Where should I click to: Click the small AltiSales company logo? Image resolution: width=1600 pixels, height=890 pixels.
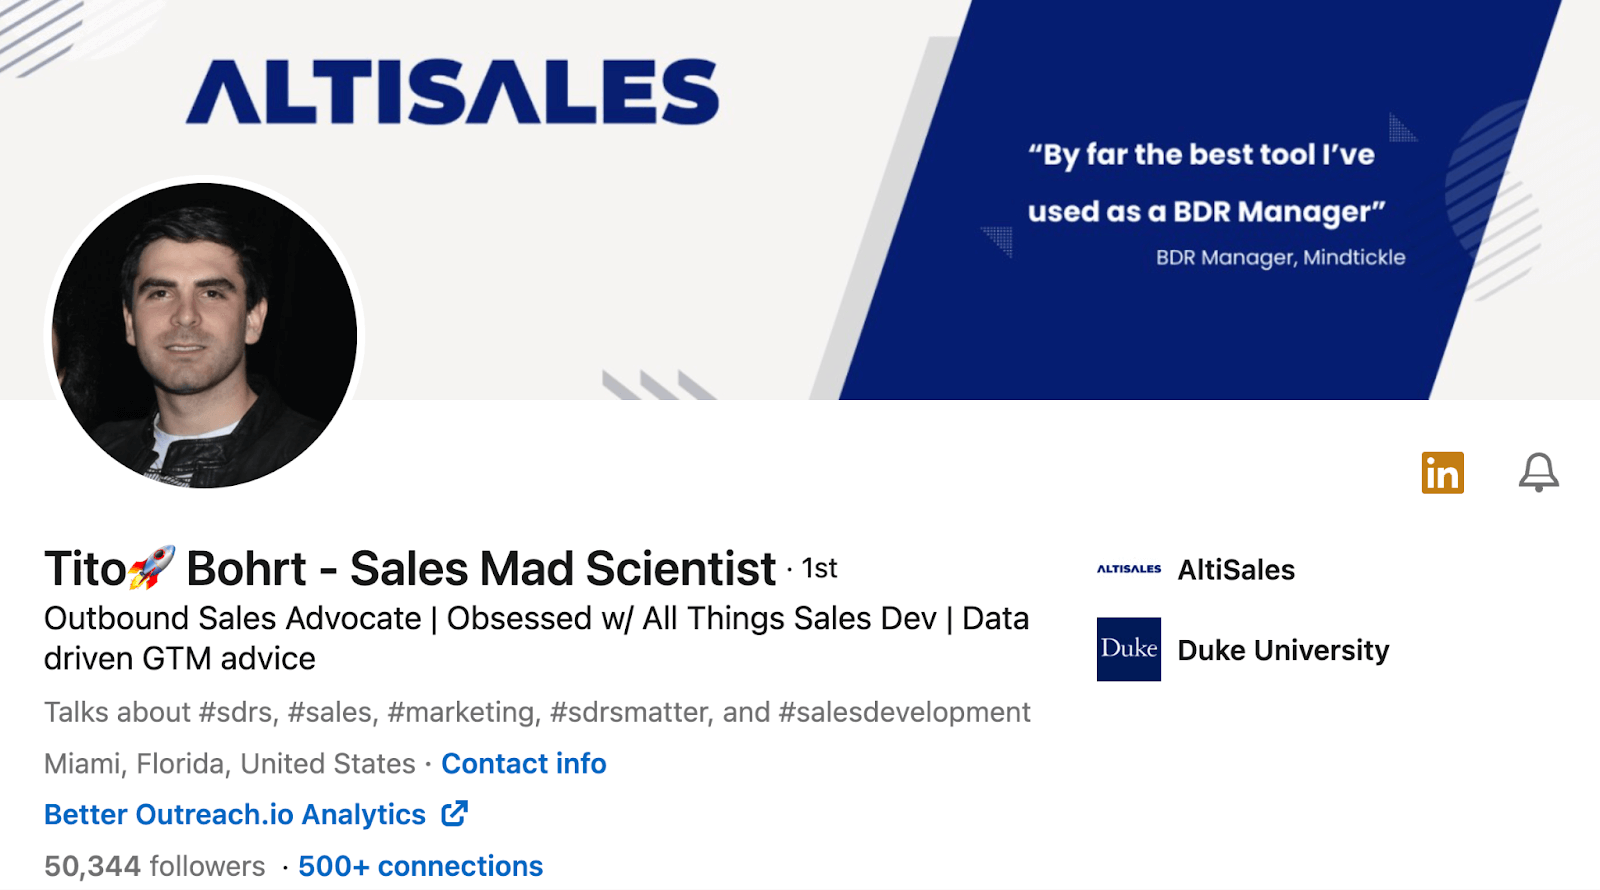tap(1129, 569)
